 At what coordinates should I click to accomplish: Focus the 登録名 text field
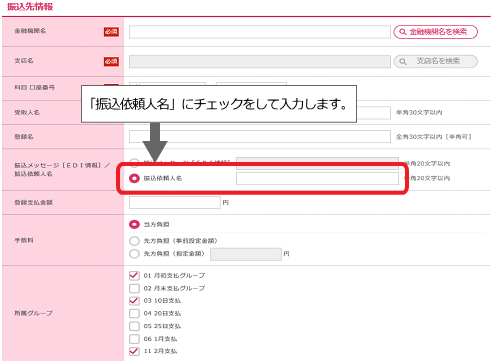click(260, 137)
